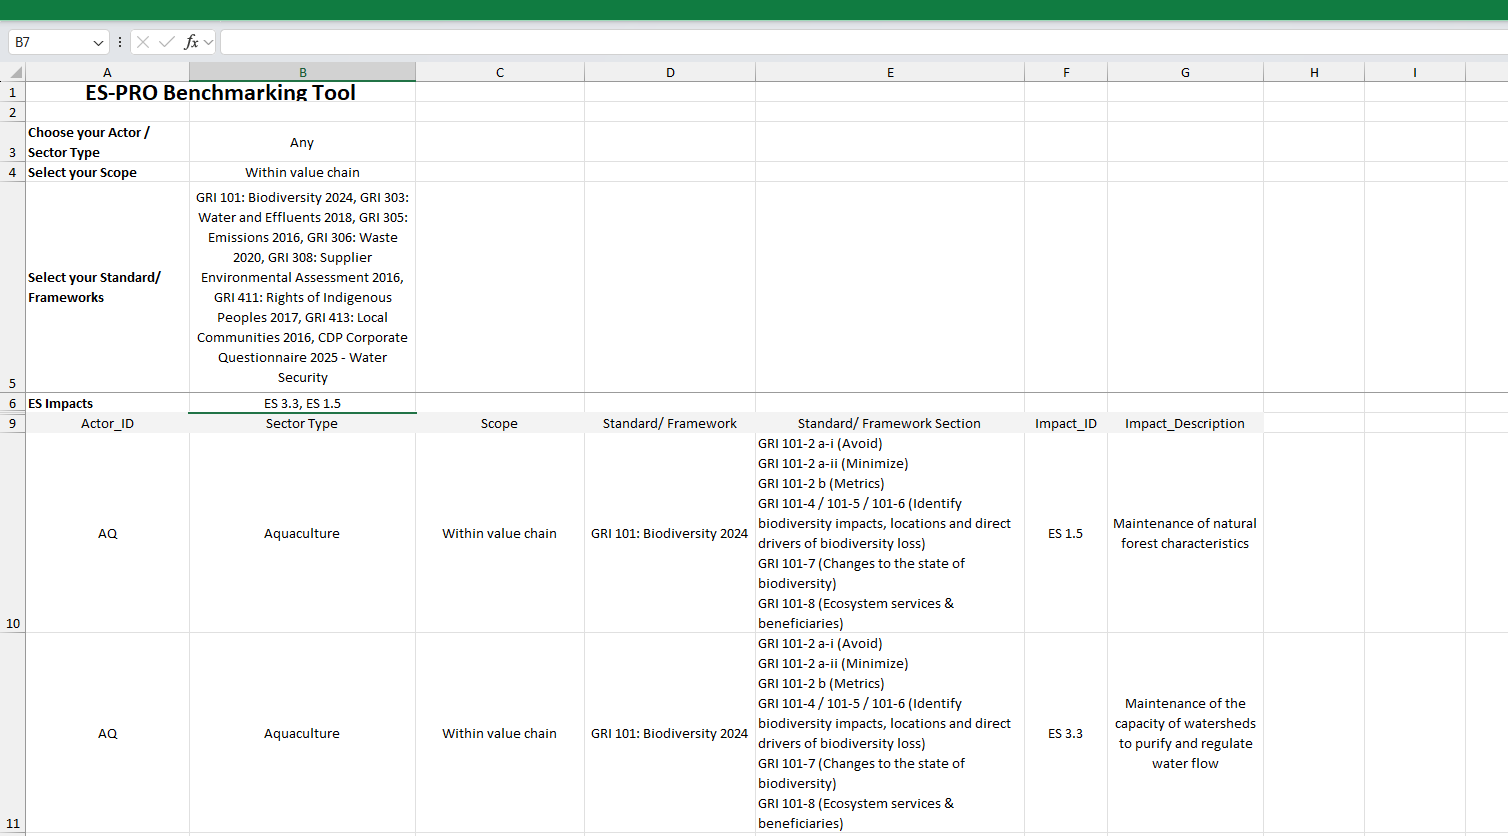Select column header B
The height and width of the screenshot is (836, 1508).
tap(302, 71)
